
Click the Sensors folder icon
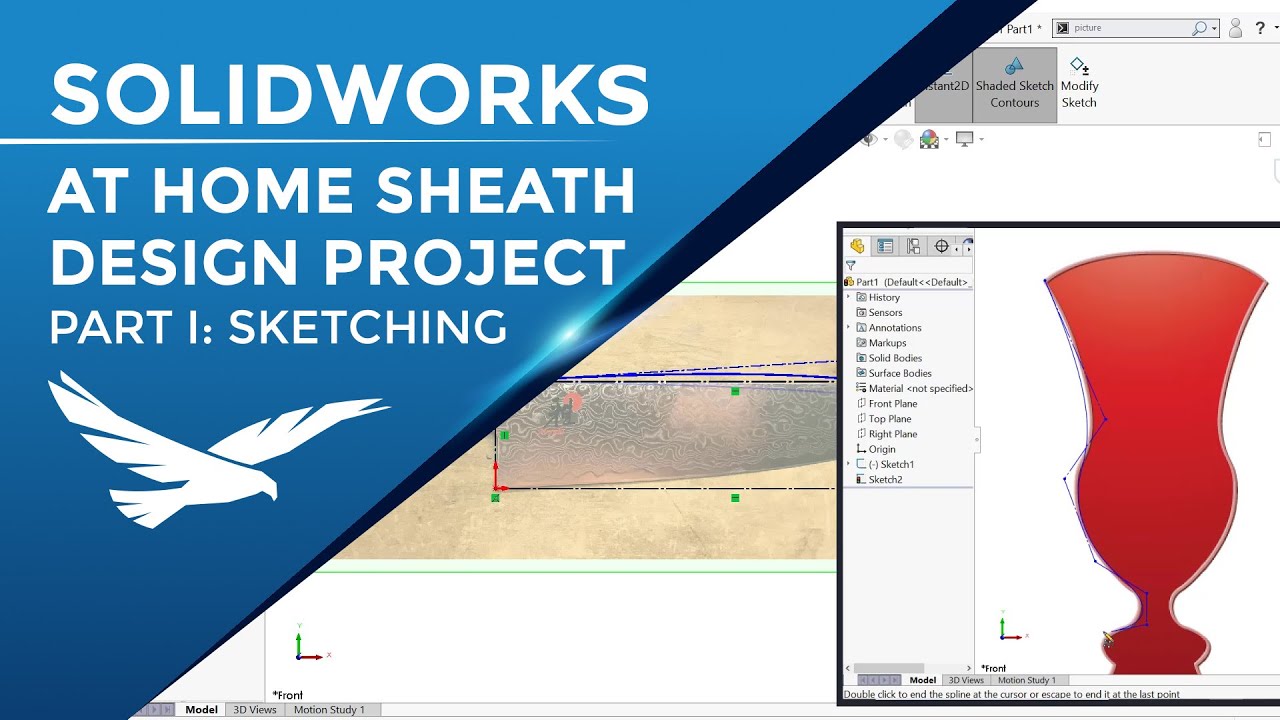pyautogui.click(x=861, y=312)
